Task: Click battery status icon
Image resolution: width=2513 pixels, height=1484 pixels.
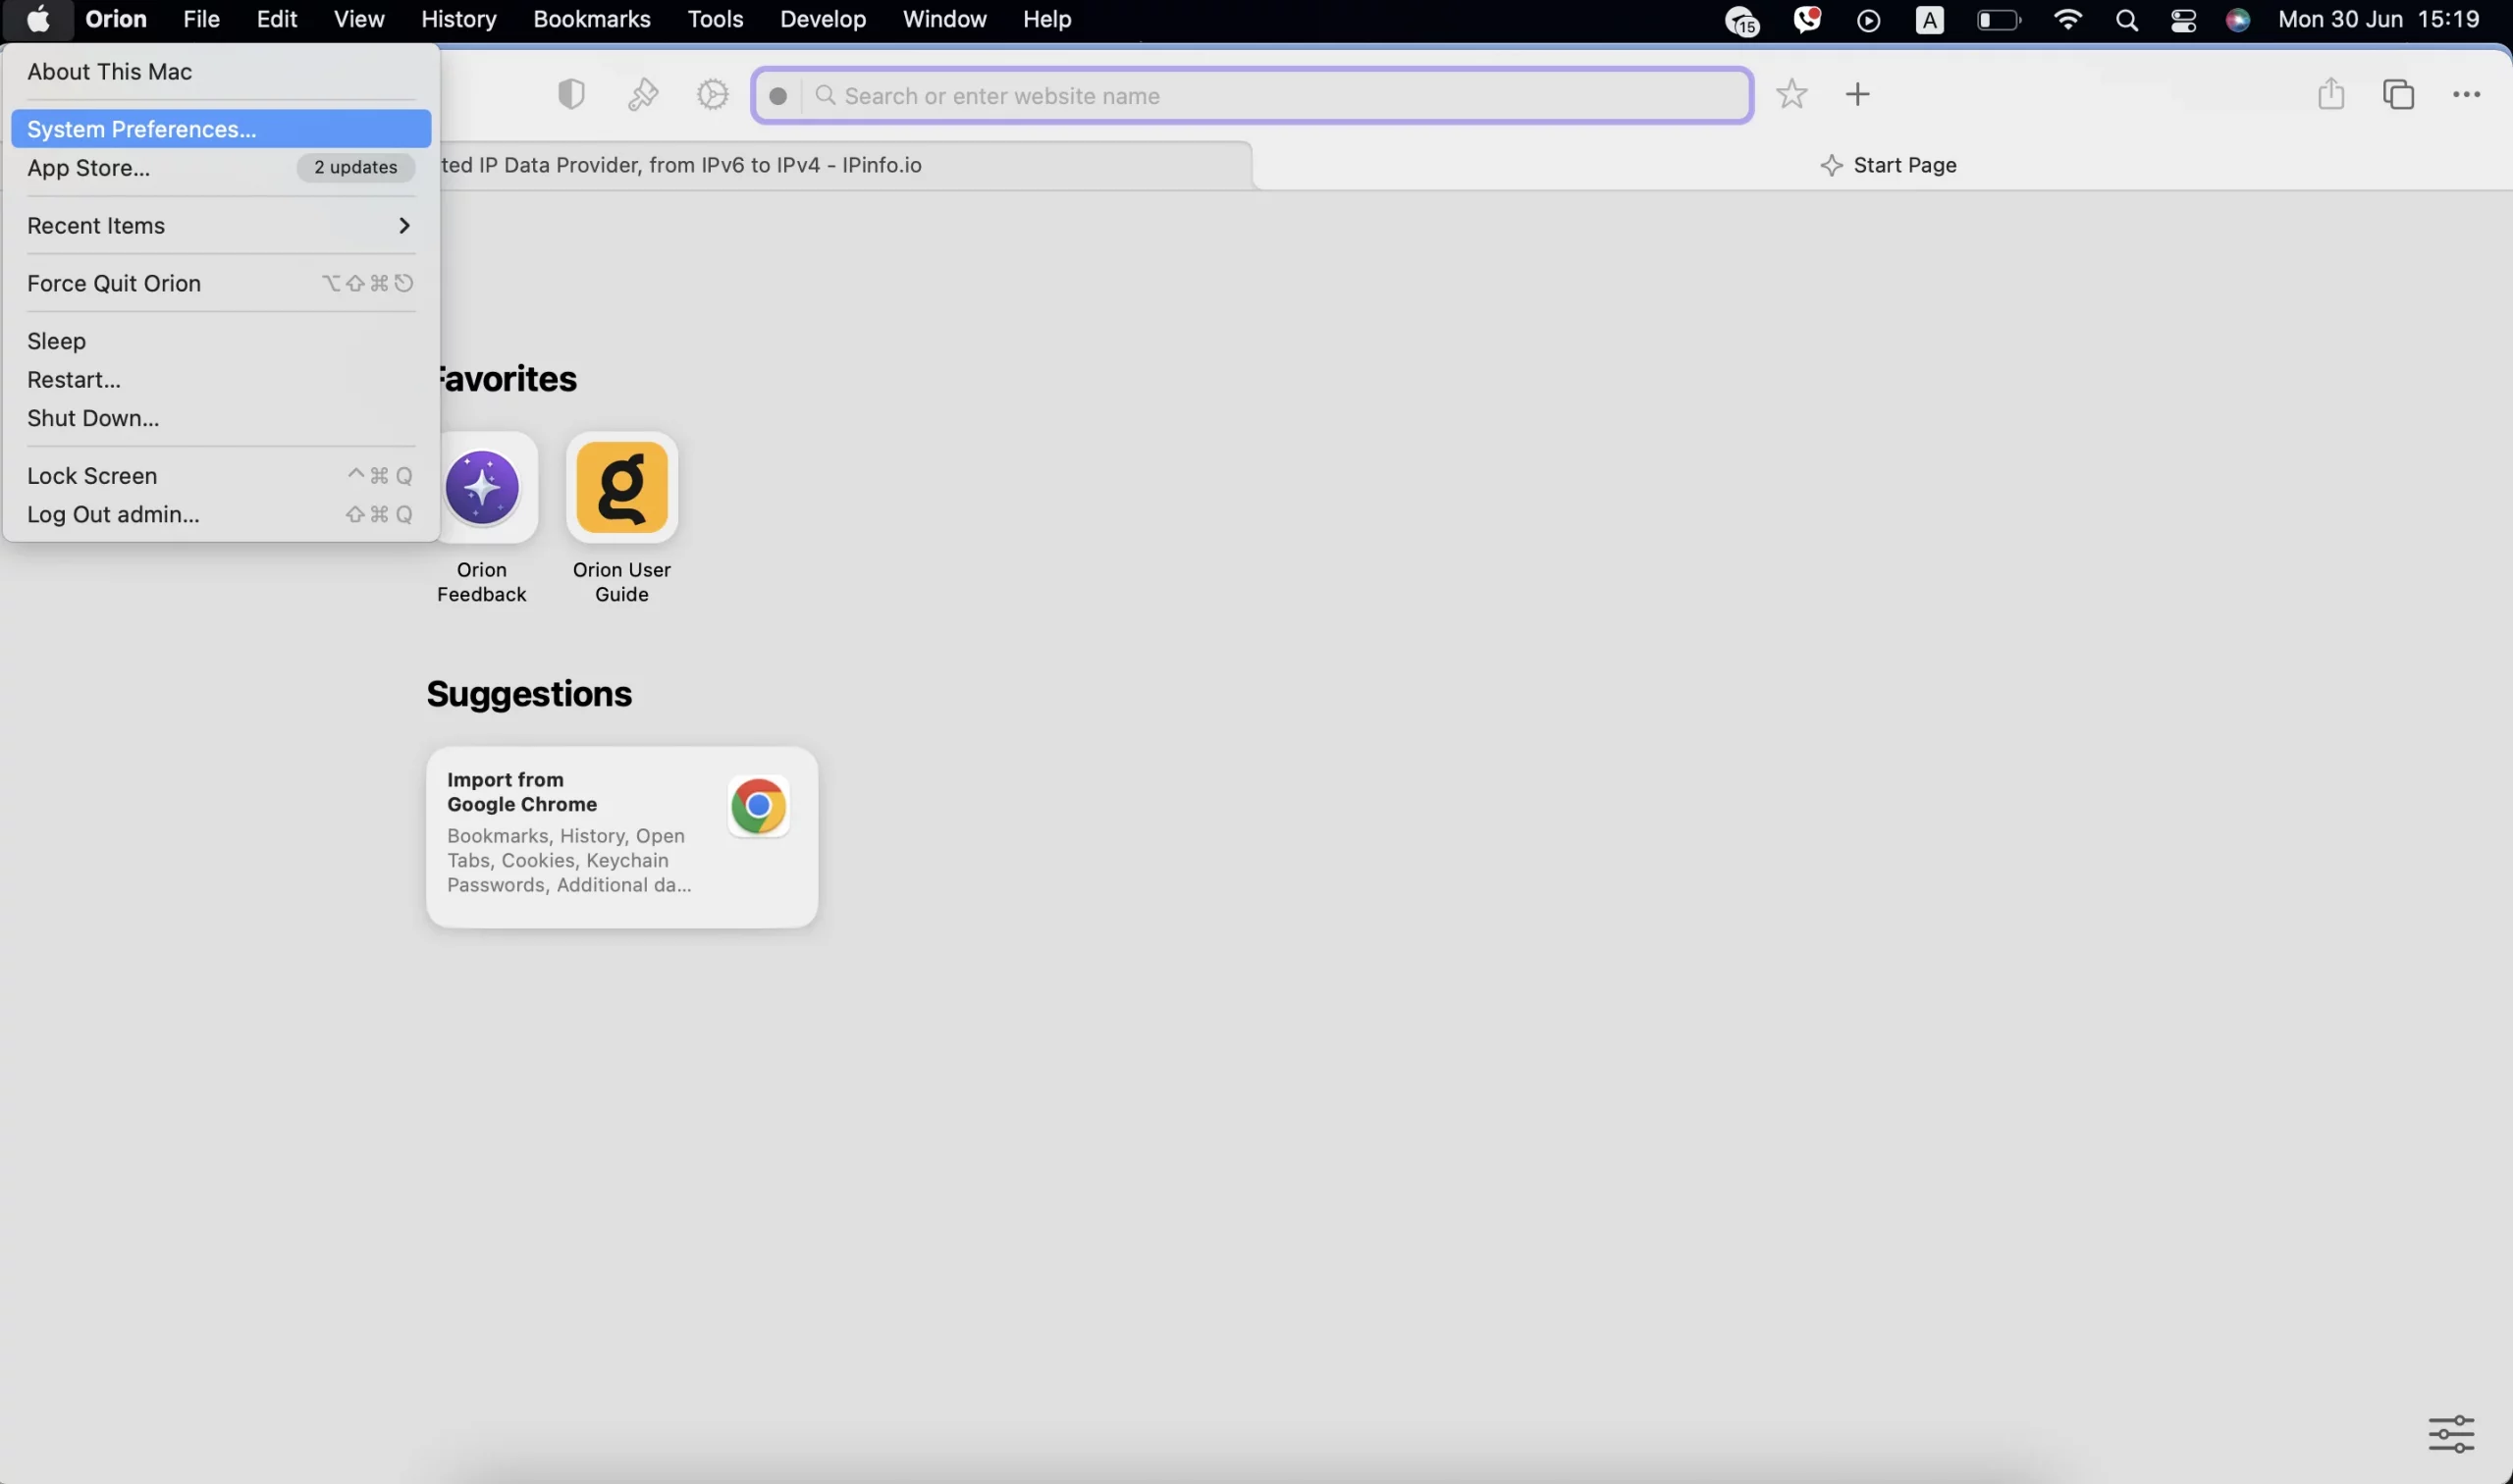Action: pyautogui.click(x=1999, y=20)
